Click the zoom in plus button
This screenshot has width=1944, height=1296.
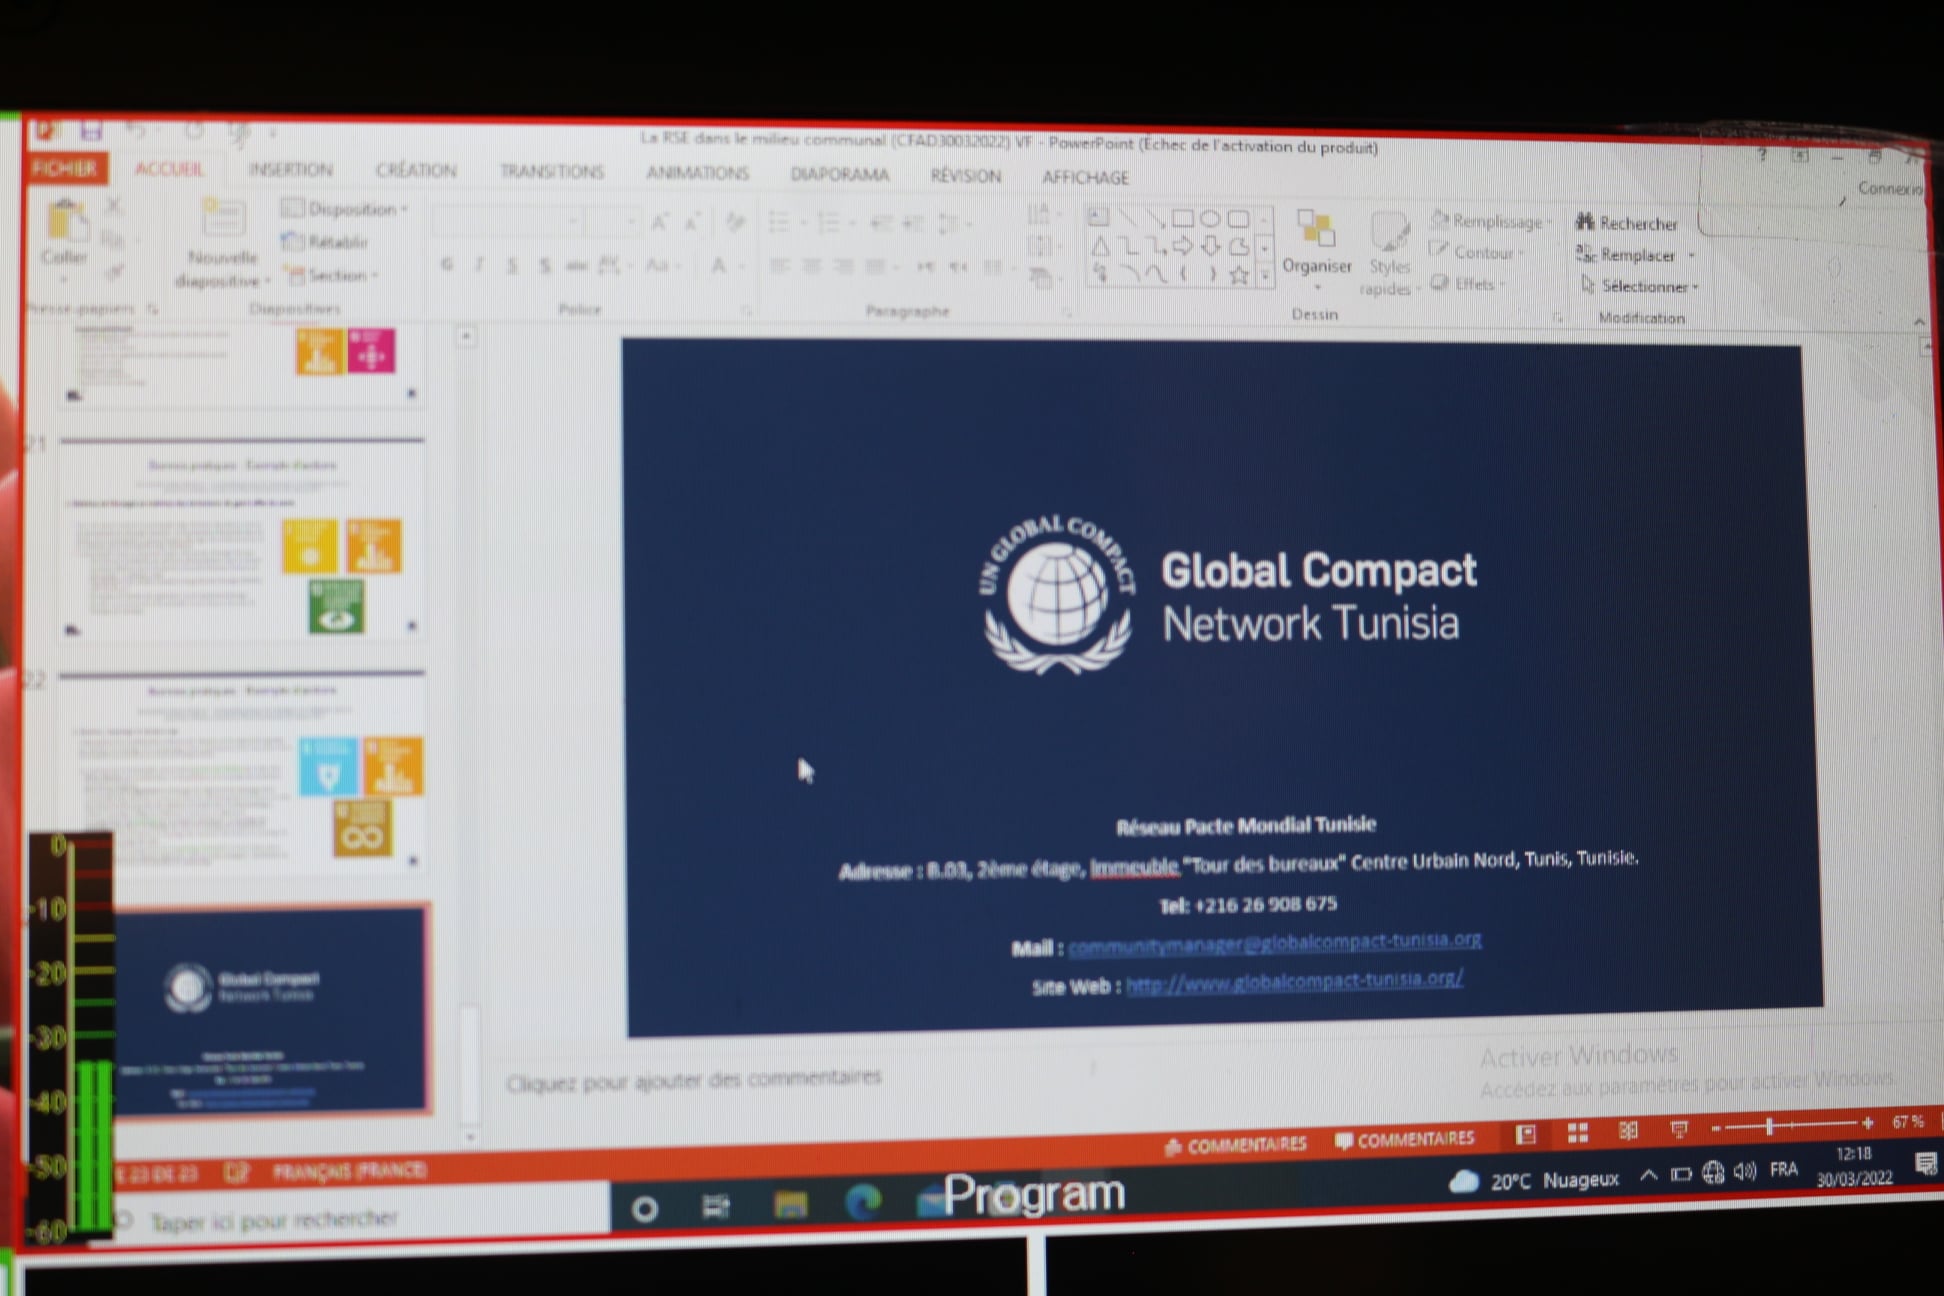(1867, 1123)
